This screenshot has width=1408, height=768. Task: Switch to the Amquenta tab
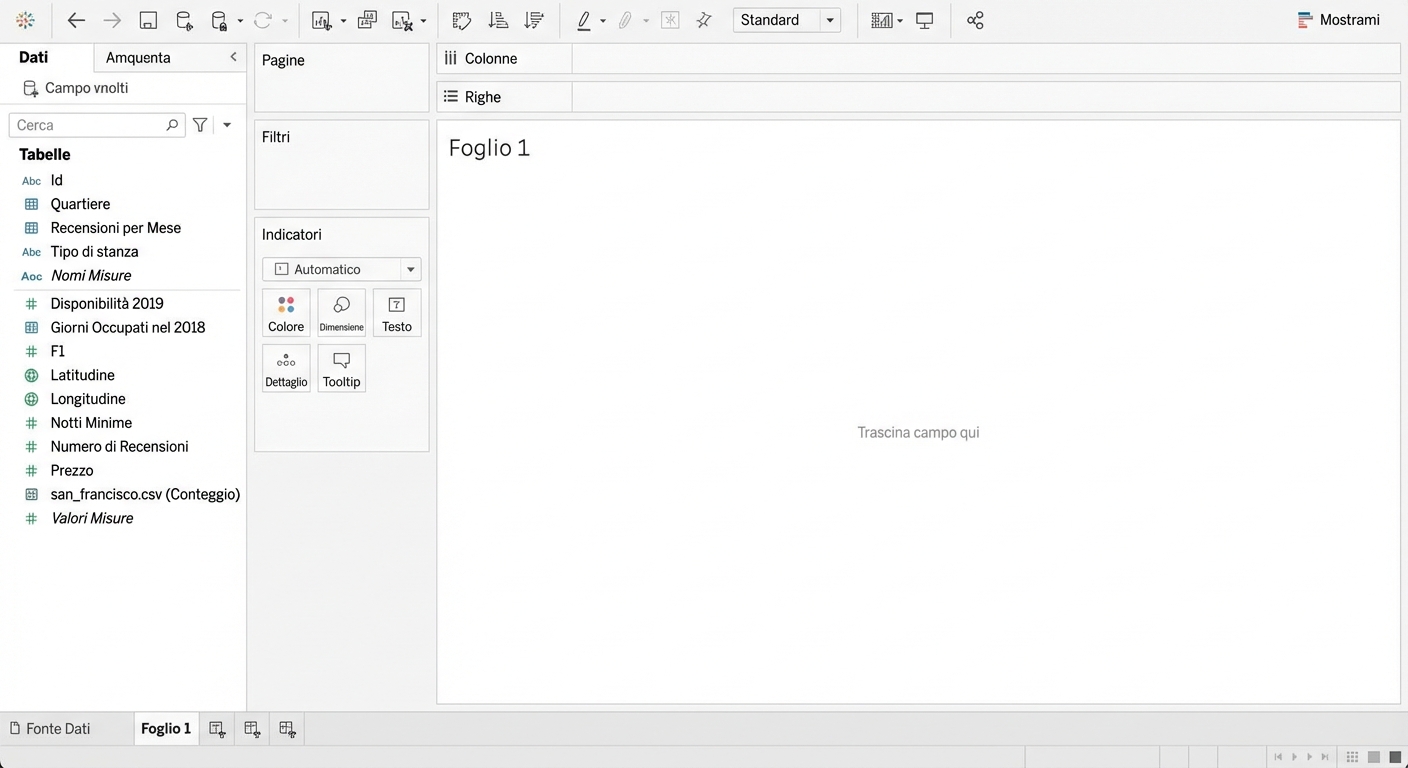138,58
